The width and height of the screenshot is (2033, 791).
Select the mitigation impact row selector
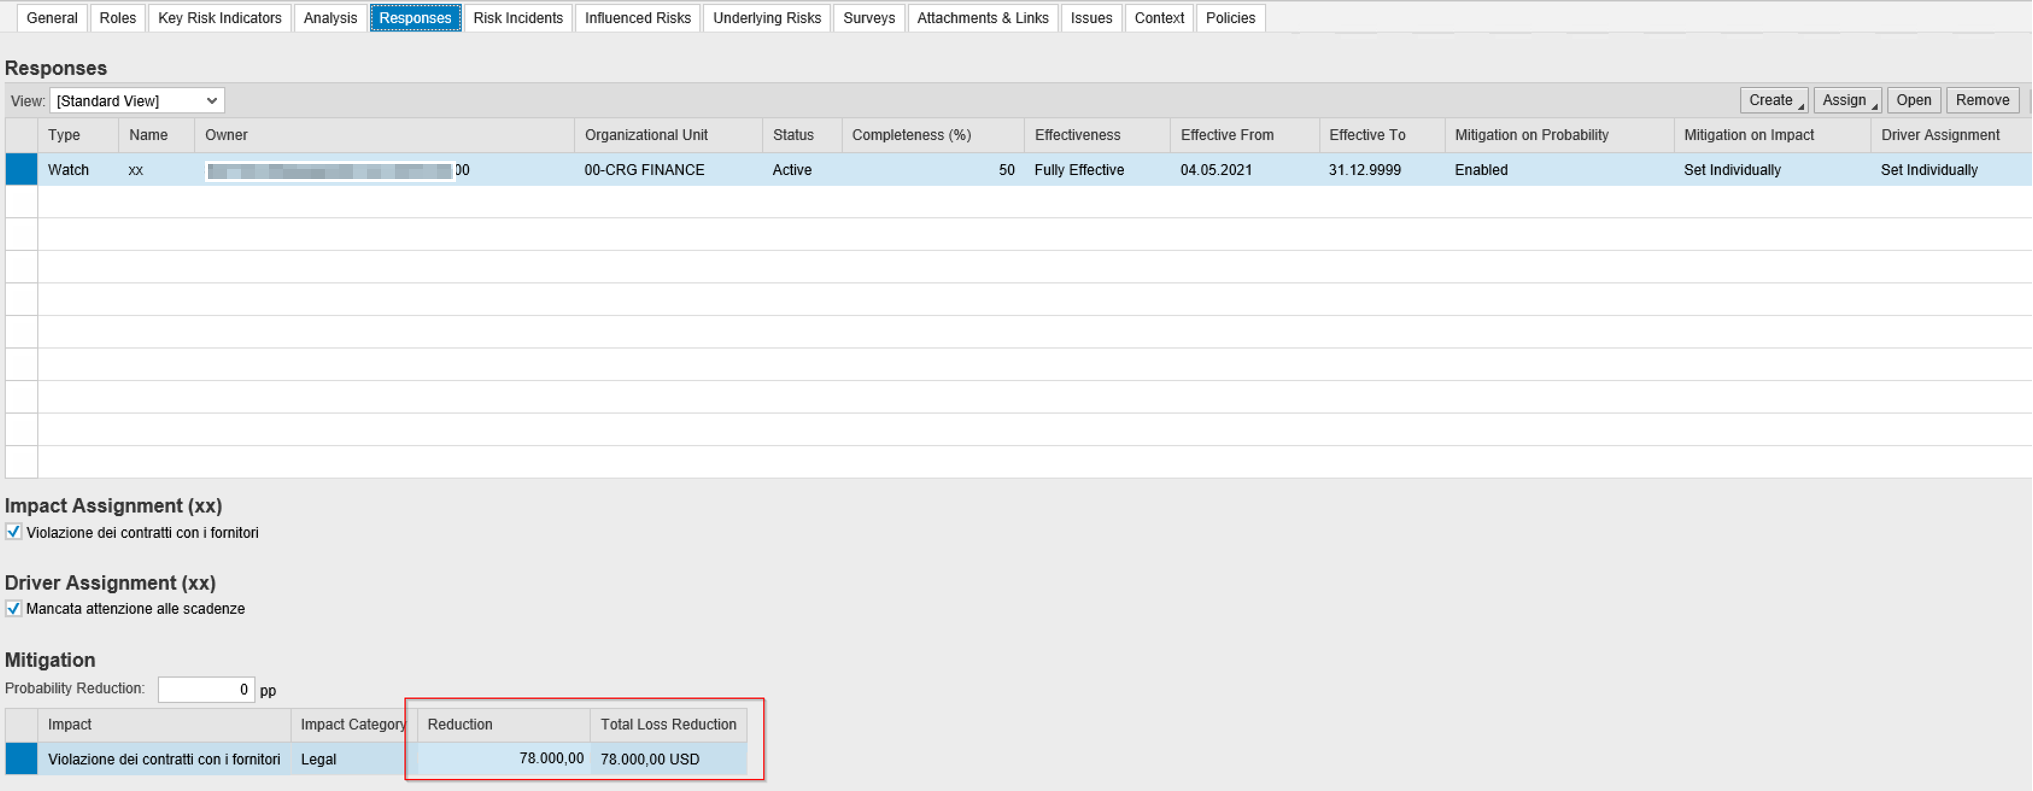pos(21,759)
